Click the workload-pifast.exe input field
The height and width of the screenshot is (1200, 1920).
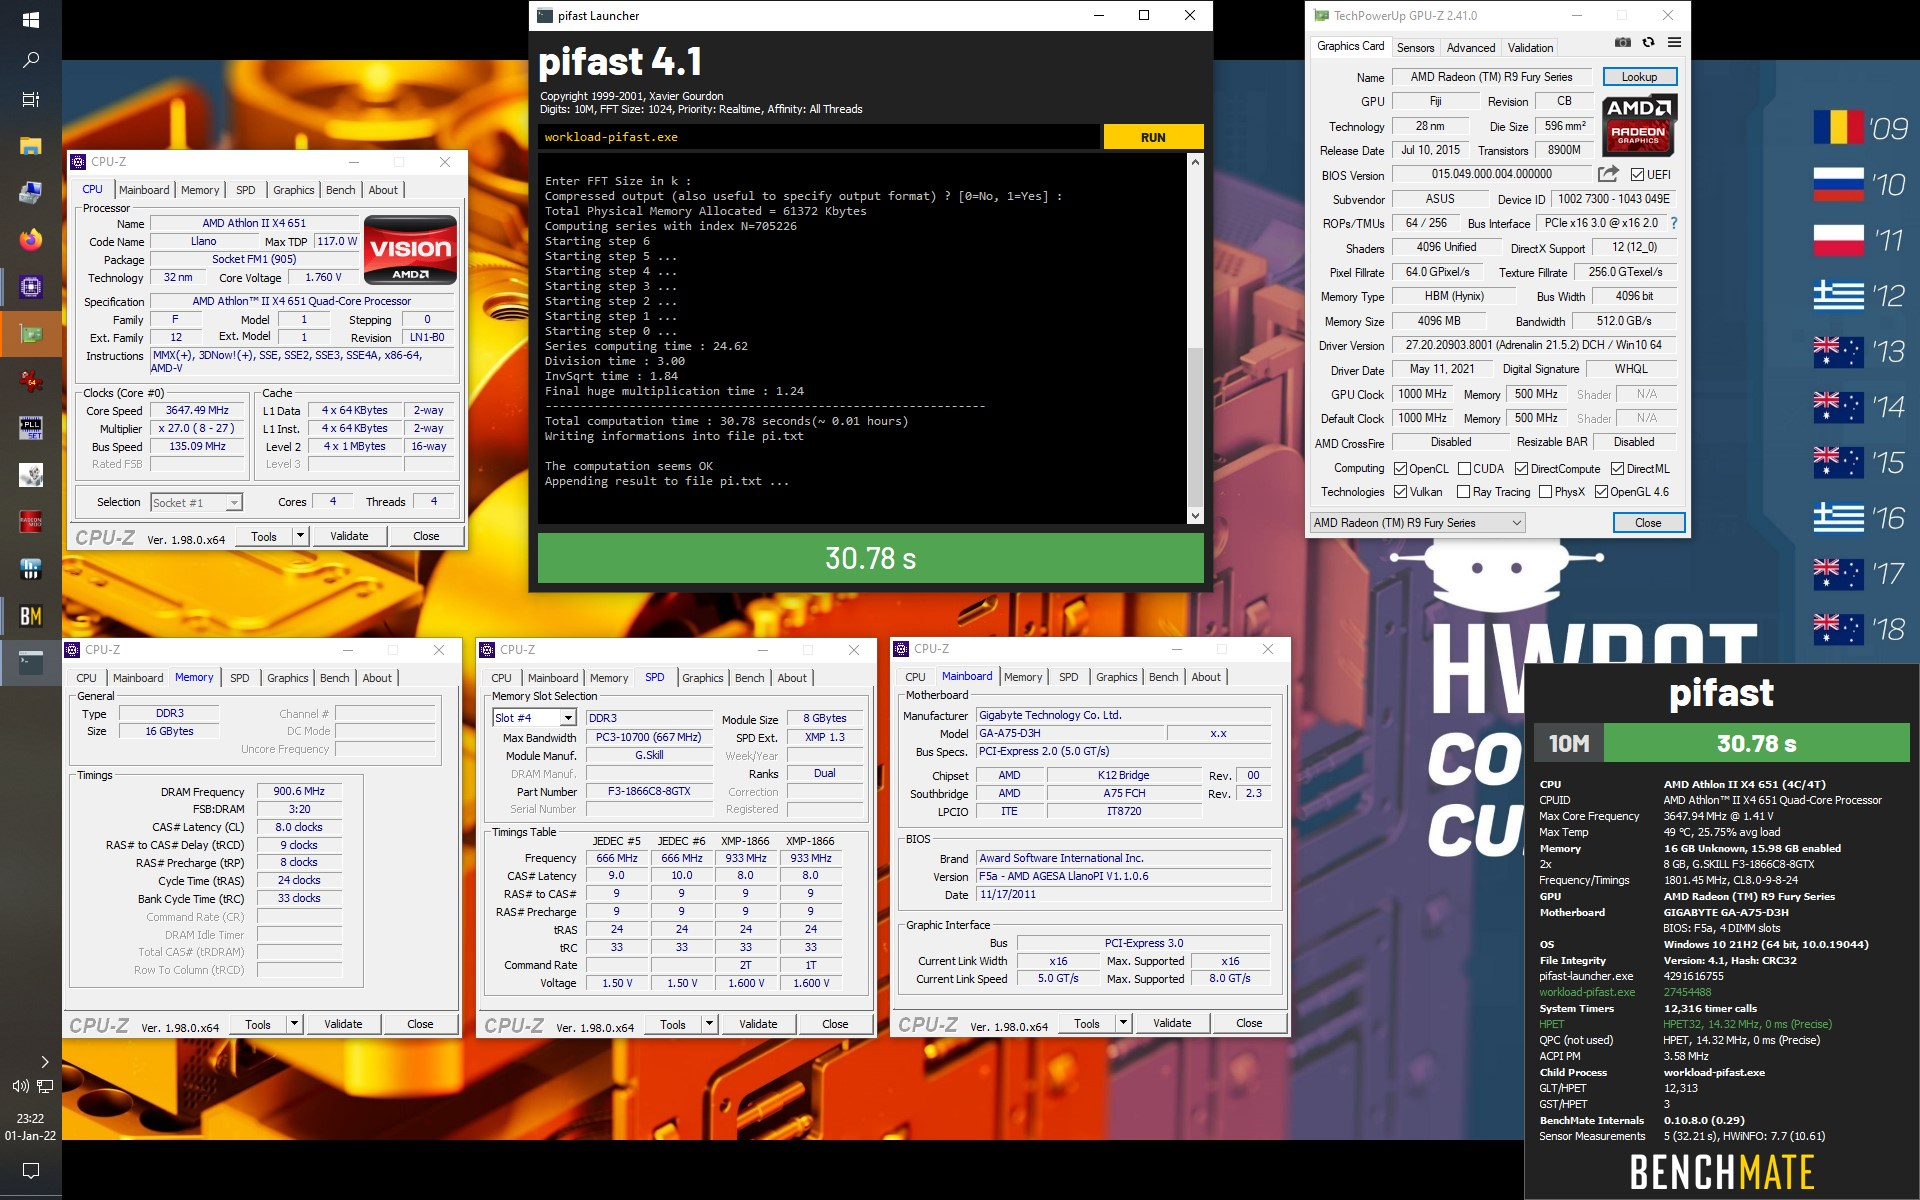pyautogui.click(x=819, y=137)
